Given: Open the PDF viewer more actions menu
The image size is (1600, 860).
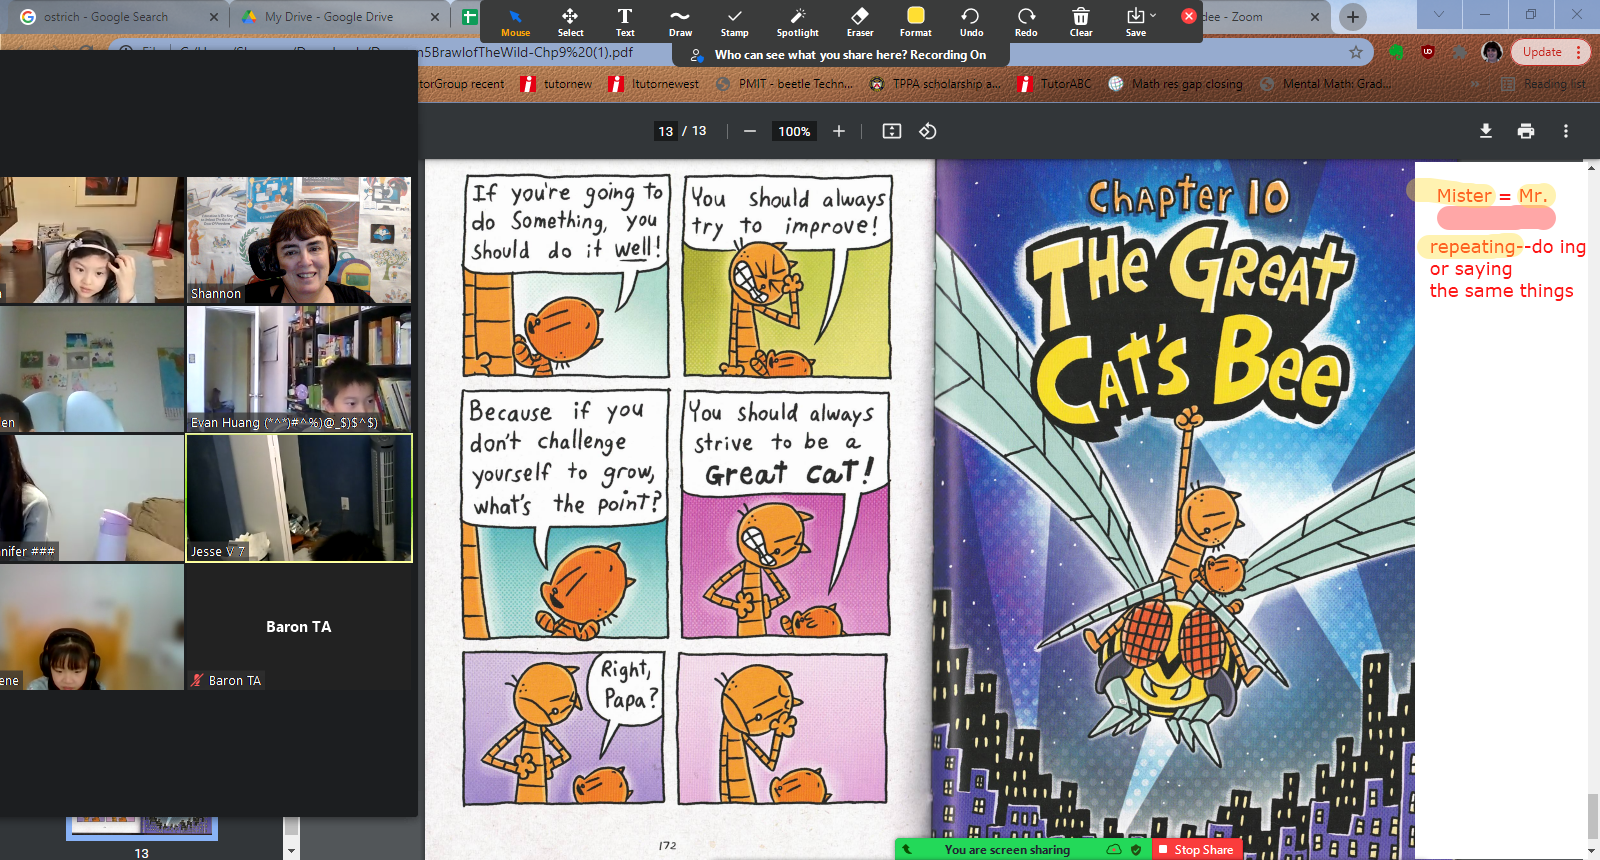Looking at the screenshot, I should 1566,131.
